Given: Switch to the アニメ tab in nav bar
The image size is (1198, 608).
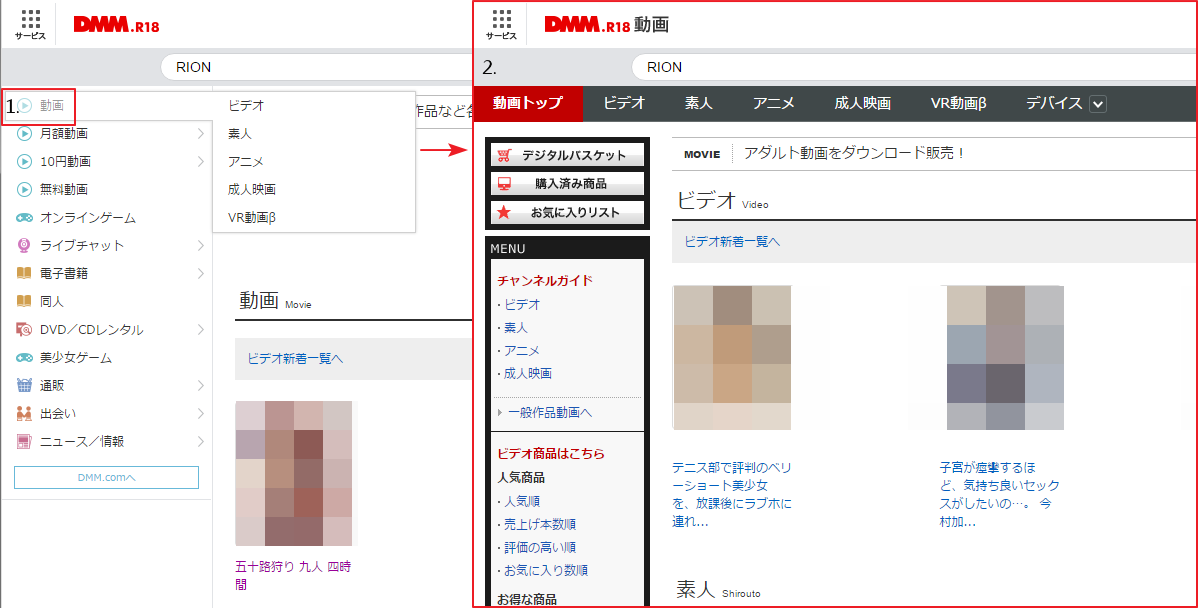Looking at the screenshot, I should point(773,103).
